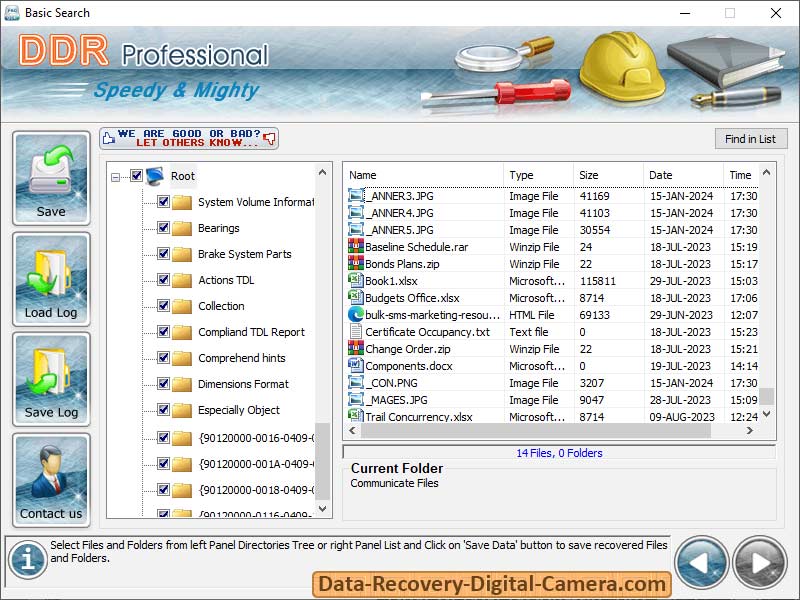Image resolution: width=800 pixels, height=600 pixels.
Task: Select the Trail Concurrency.xlsx file row
Action: (x=553, y=416)
